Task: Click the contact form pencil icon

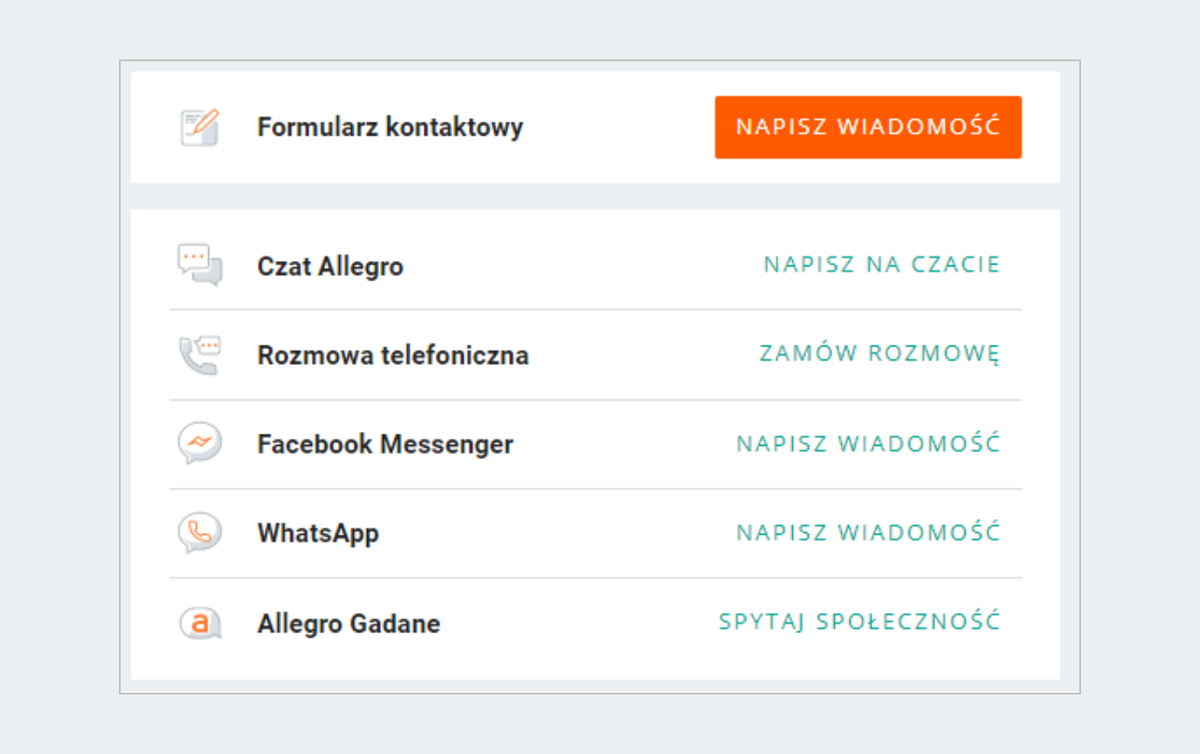Action: [200, 128]
